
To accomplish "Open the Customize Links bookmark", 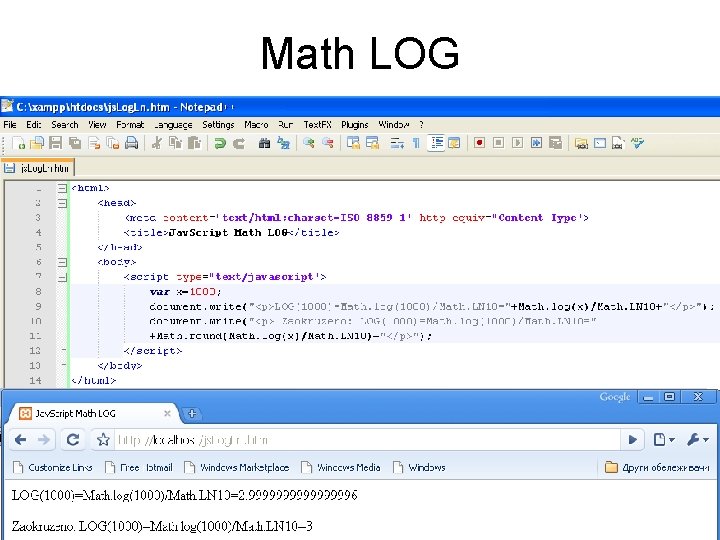I will pos(53,467).
